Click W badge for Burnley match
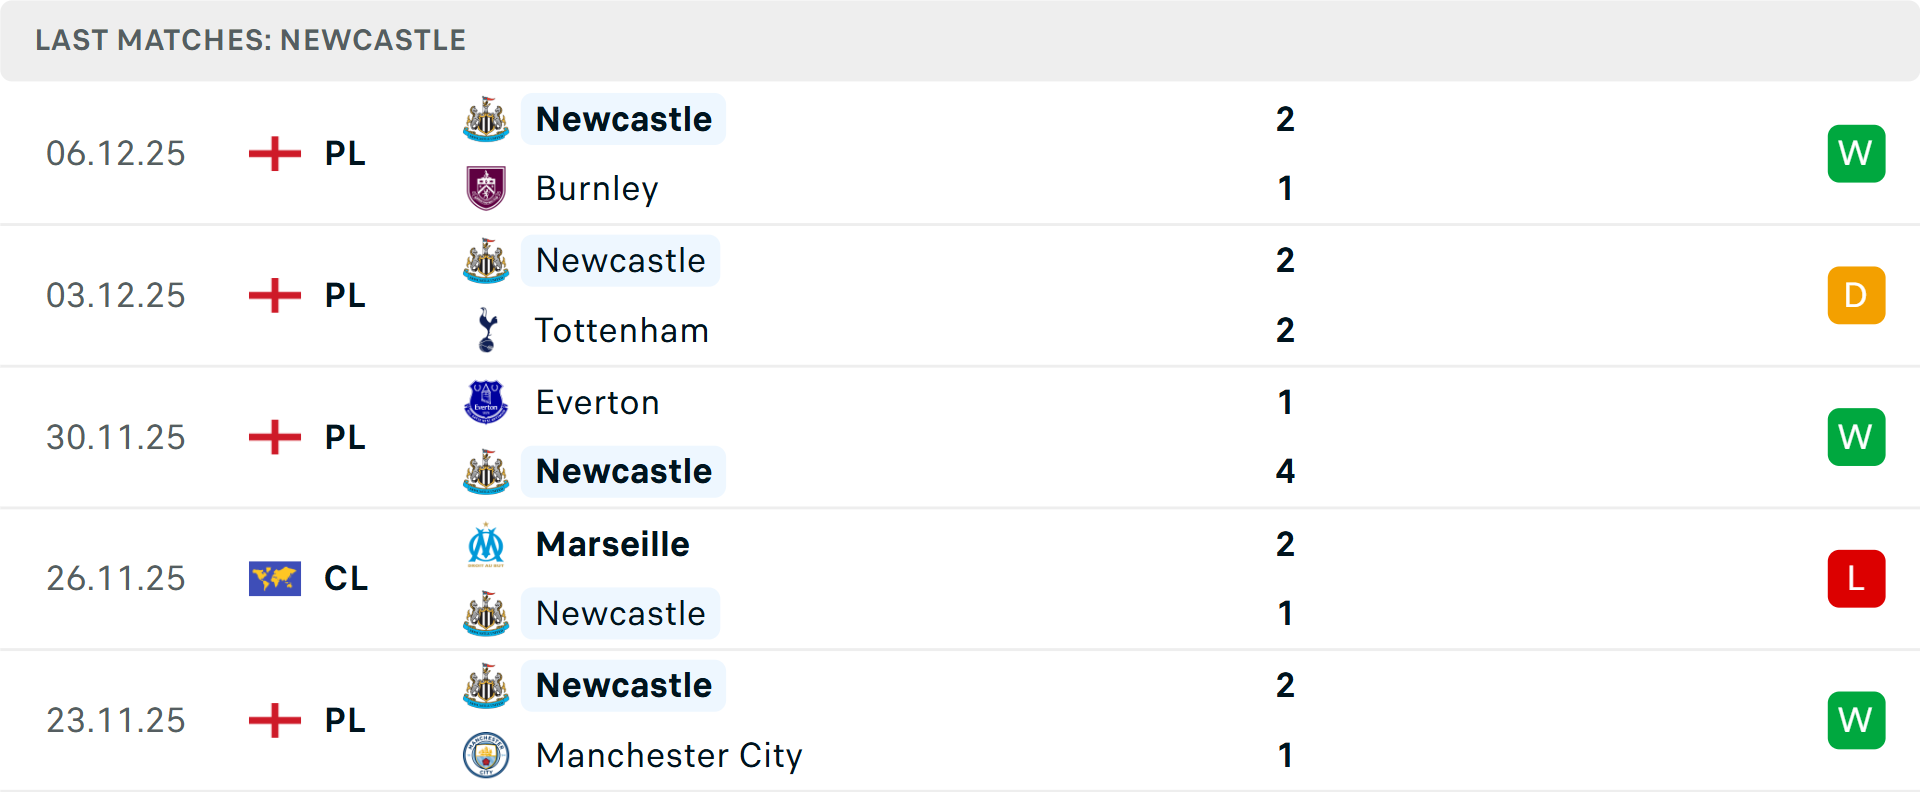Image resolution: width=1920 pixels, height=792 pixels. pos(1856,154)
